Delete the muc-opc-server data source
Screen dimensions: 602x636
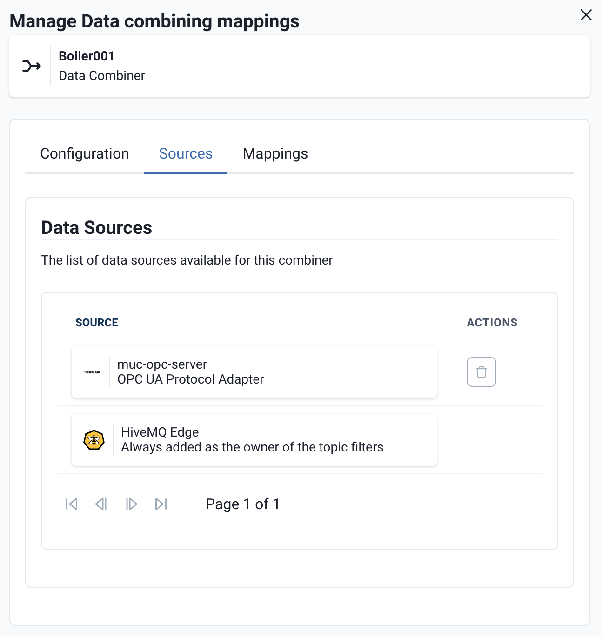pyautogui.click(x=481, y=372)
